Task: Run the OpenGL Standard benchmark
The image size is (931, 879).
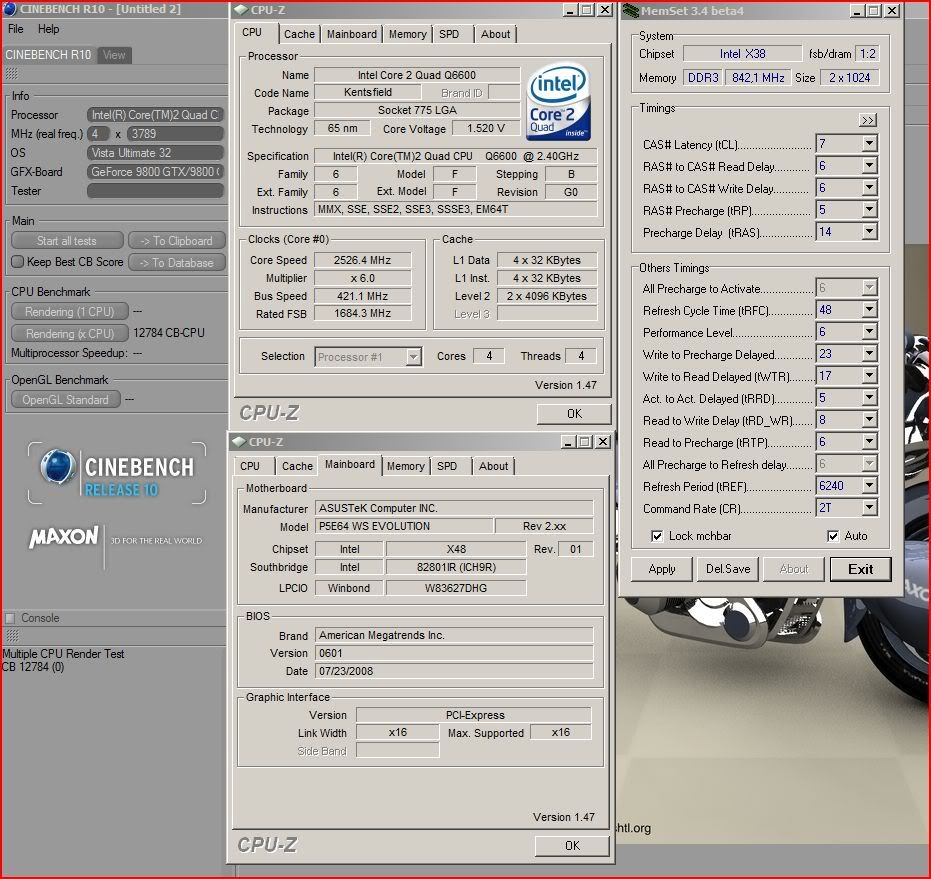Action: click(65, 400)
